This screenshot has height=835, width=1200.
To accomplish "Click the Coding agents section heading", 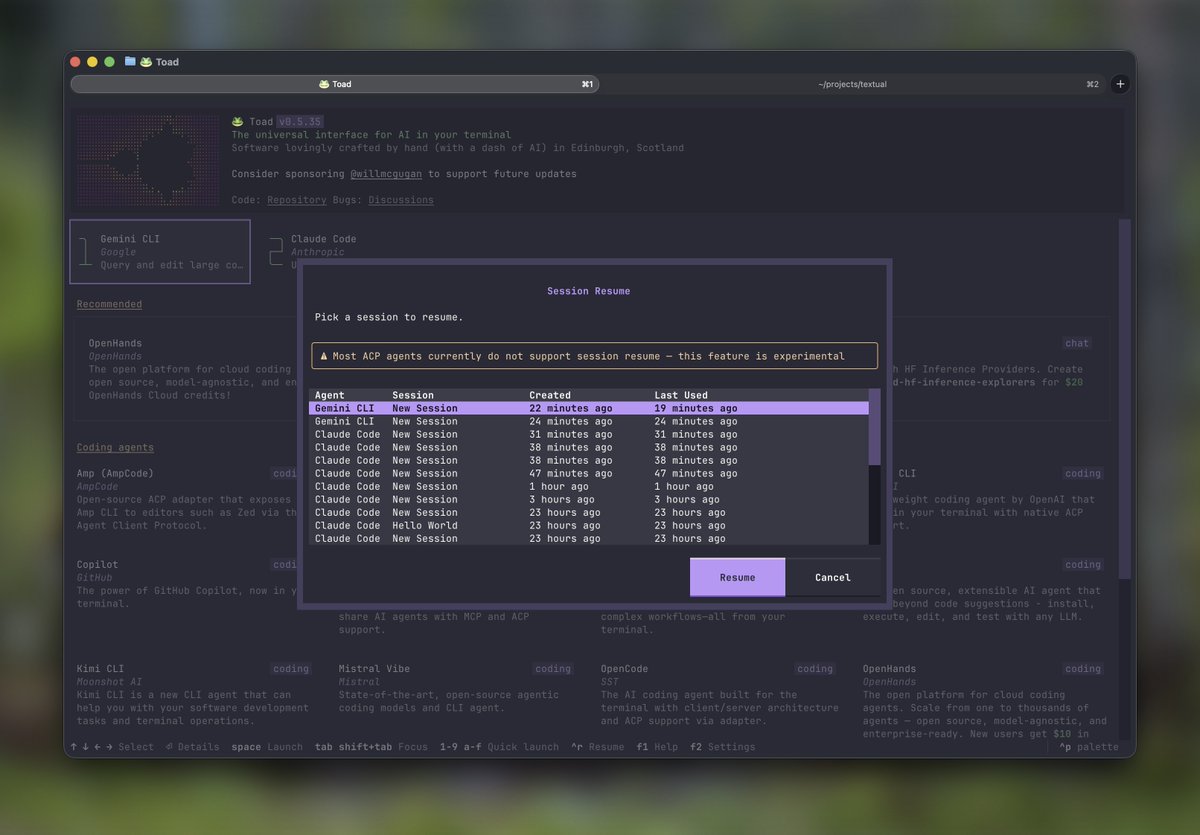I will 115,447.
